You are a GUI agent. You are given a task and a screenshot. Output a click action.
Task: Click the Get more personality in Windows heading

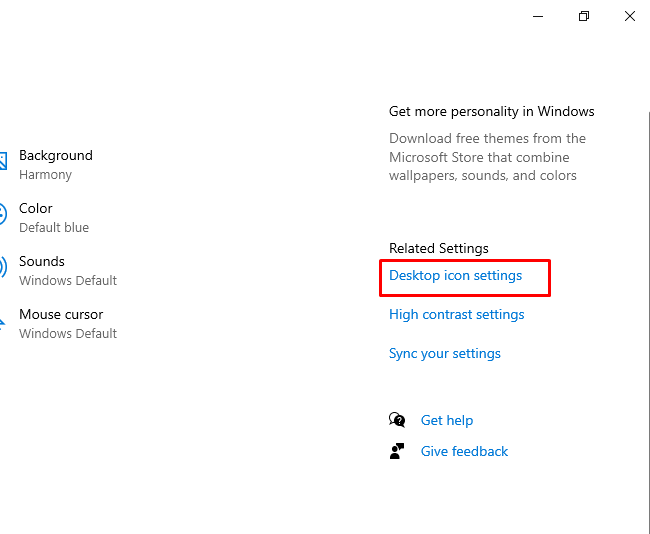pyautogui.click(x=491, y=112)
